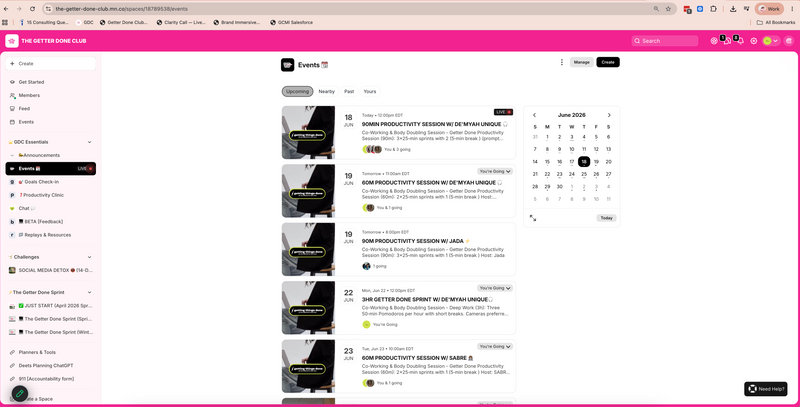
Task: Collapse the Challenges section
Action: 89,257
